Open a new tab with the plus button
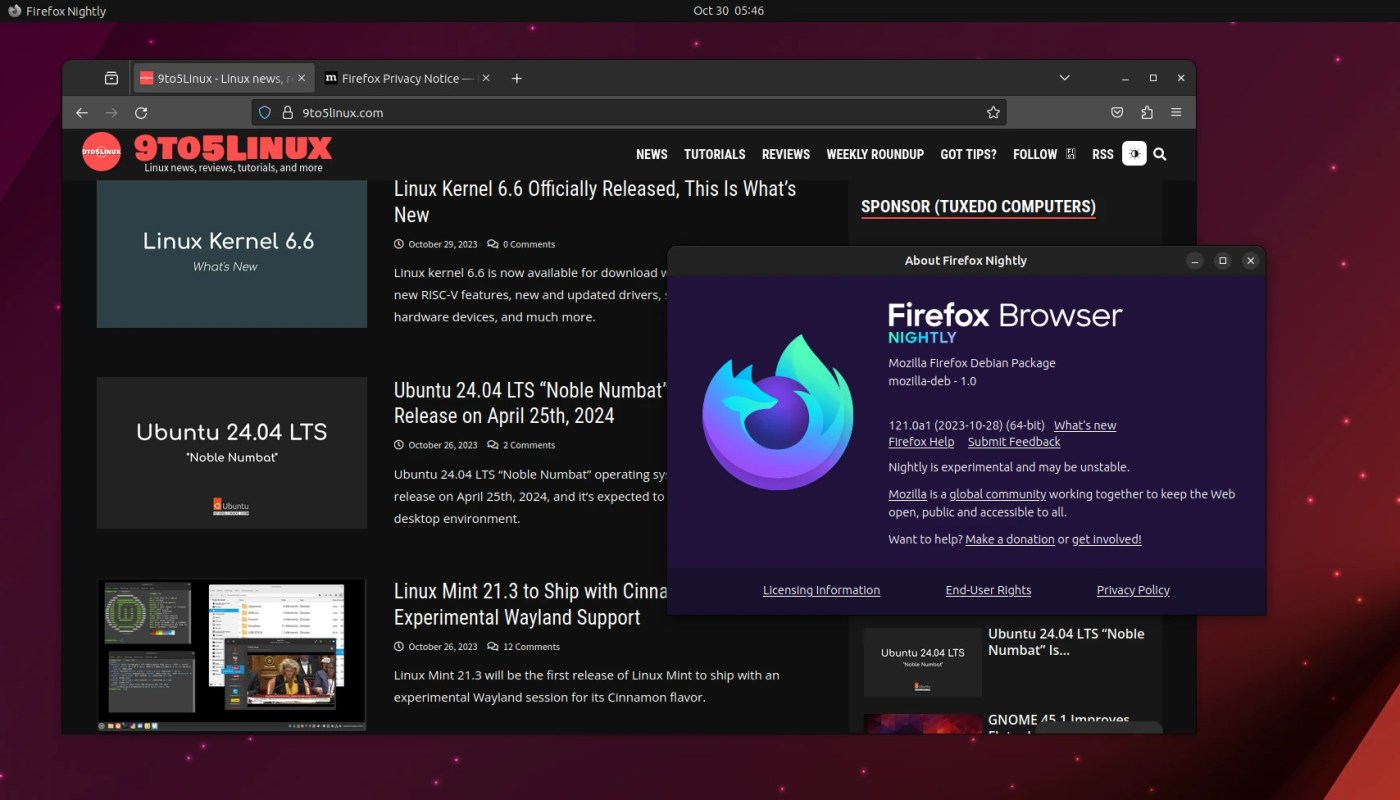 [x=516, y=78]
